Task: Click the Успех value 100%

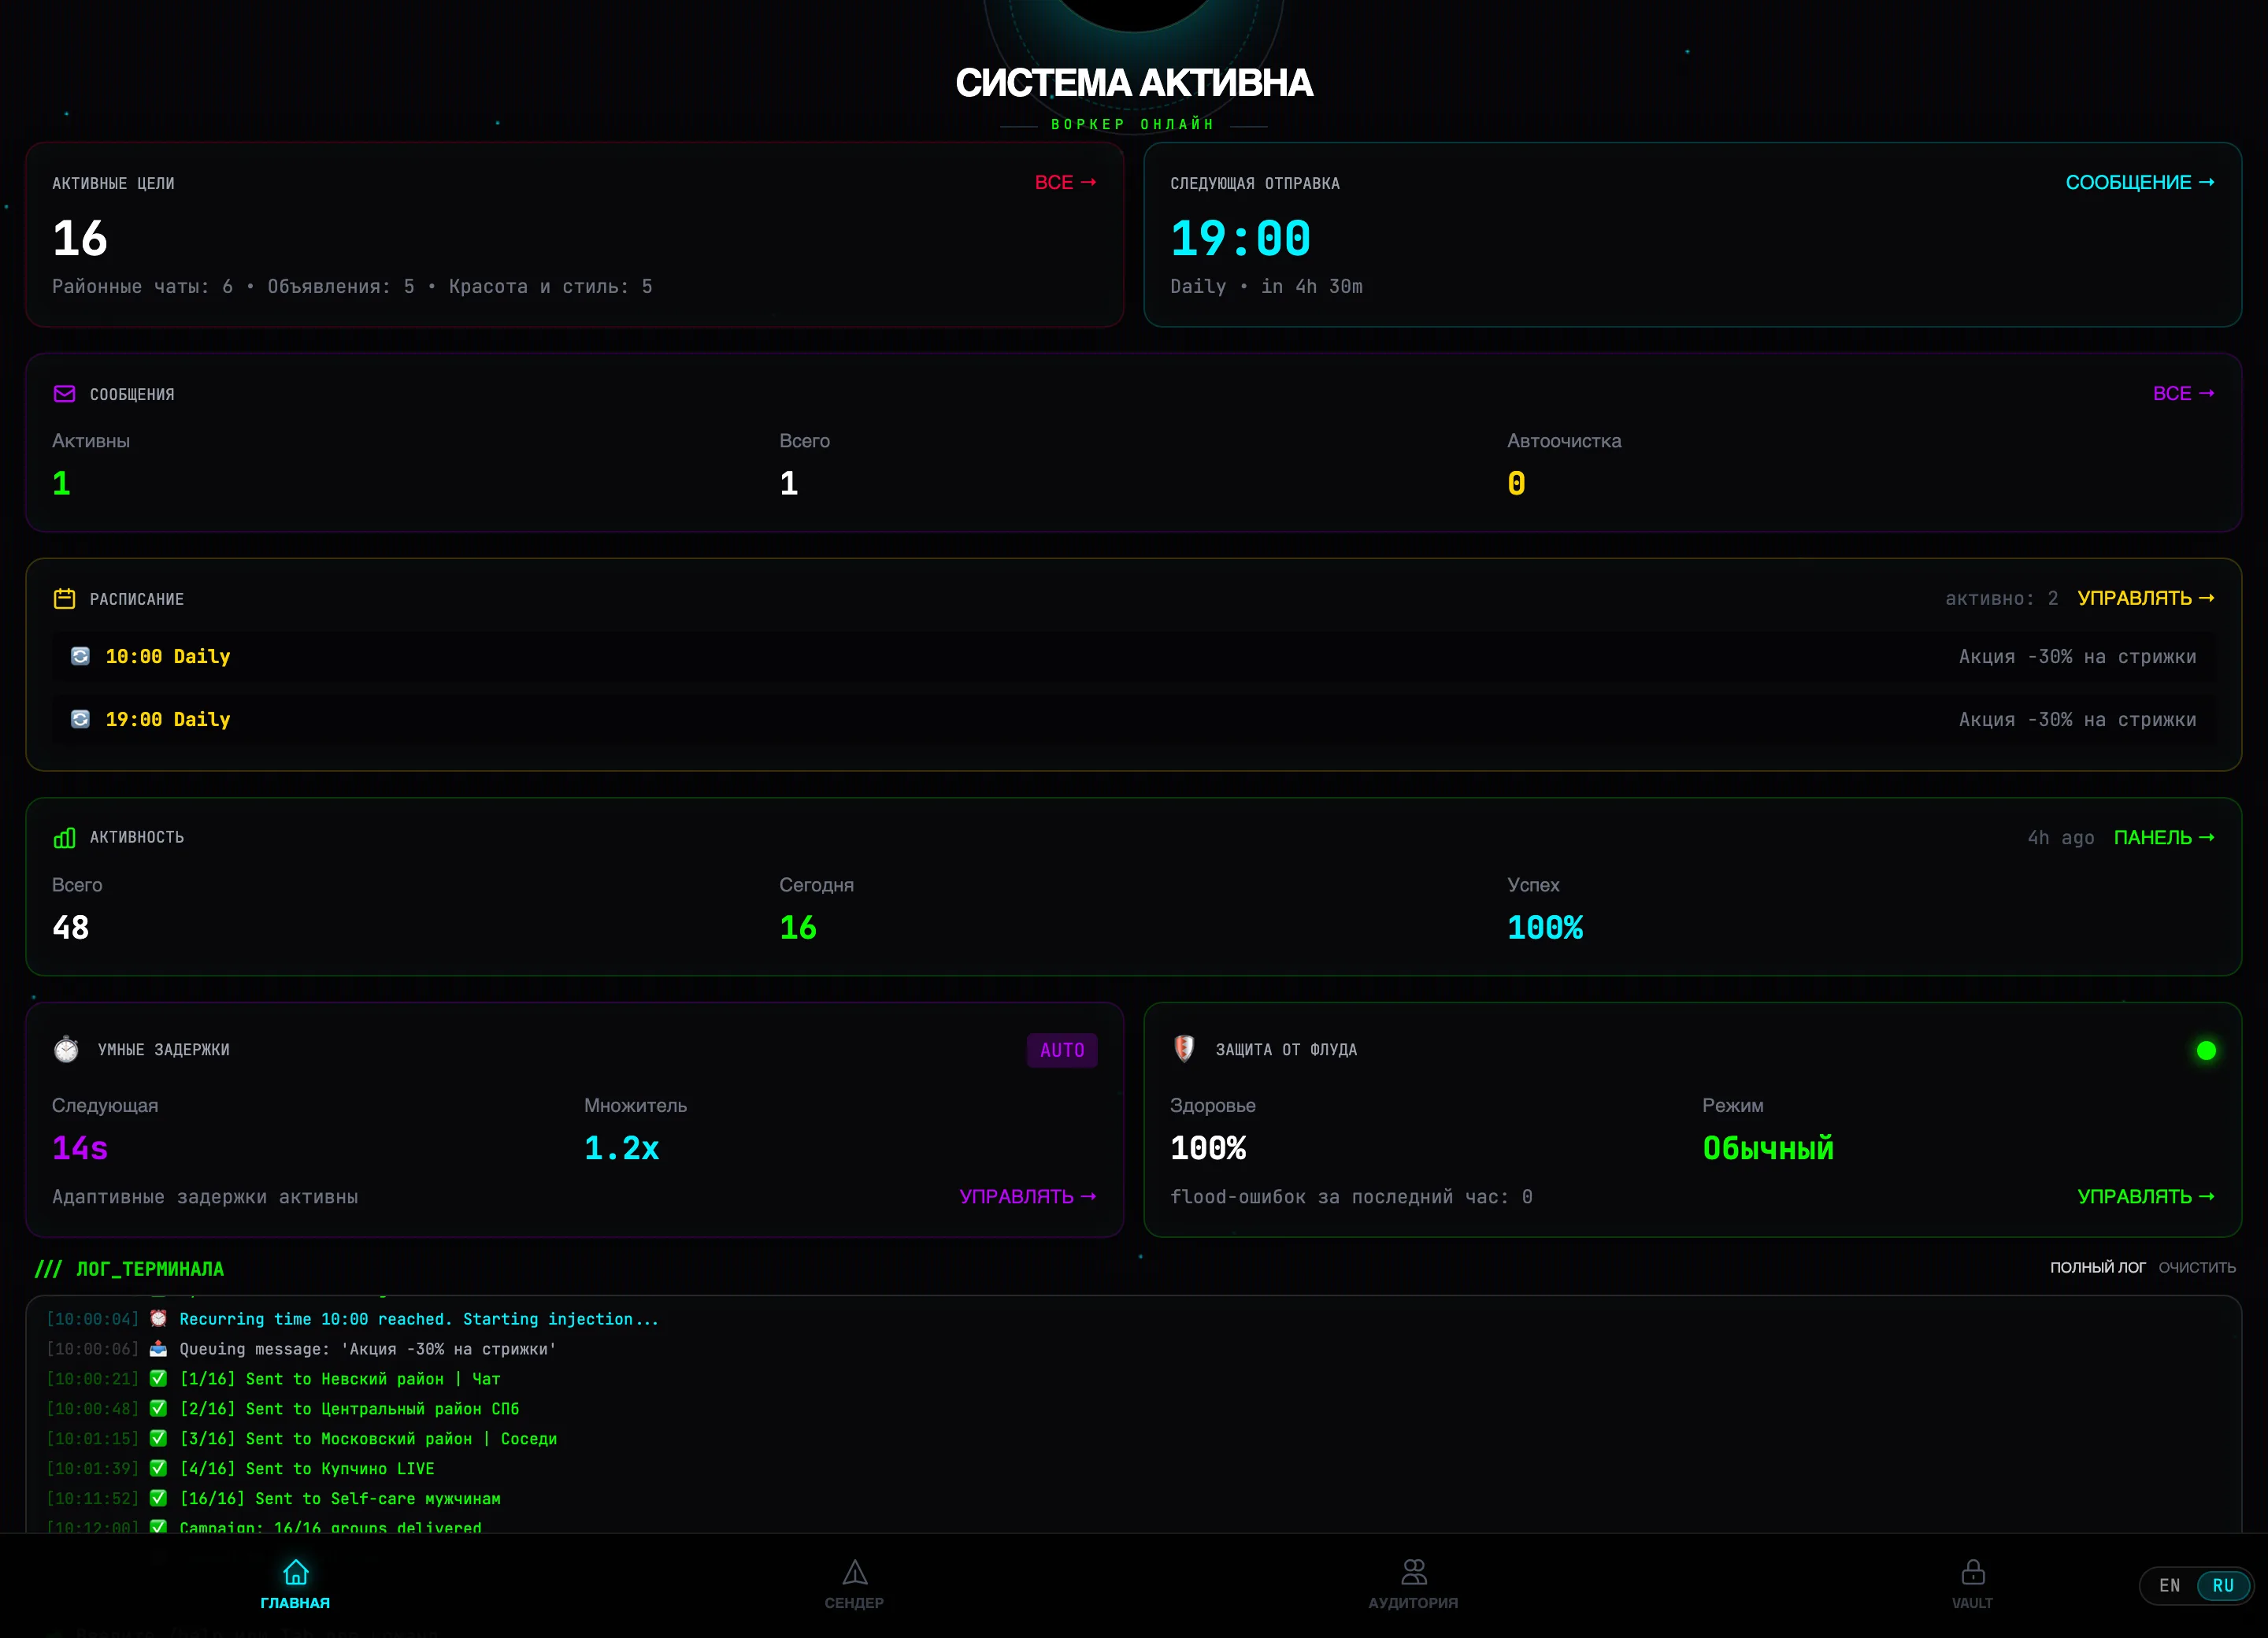Action: 1544,928
